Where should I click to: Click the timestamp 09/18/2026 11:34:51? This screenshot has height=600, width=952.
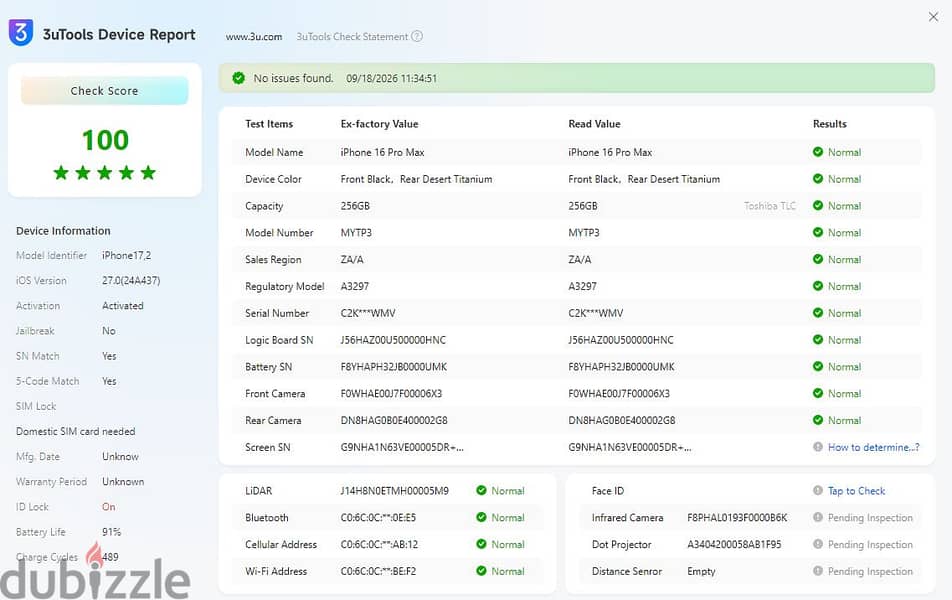[x=392, y=78]
